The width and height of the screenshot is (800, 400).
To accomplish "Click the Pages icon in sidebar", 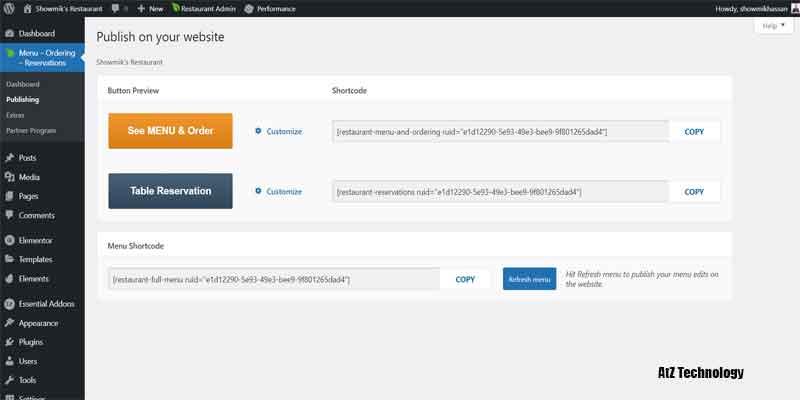I will [x=10, y=196].
